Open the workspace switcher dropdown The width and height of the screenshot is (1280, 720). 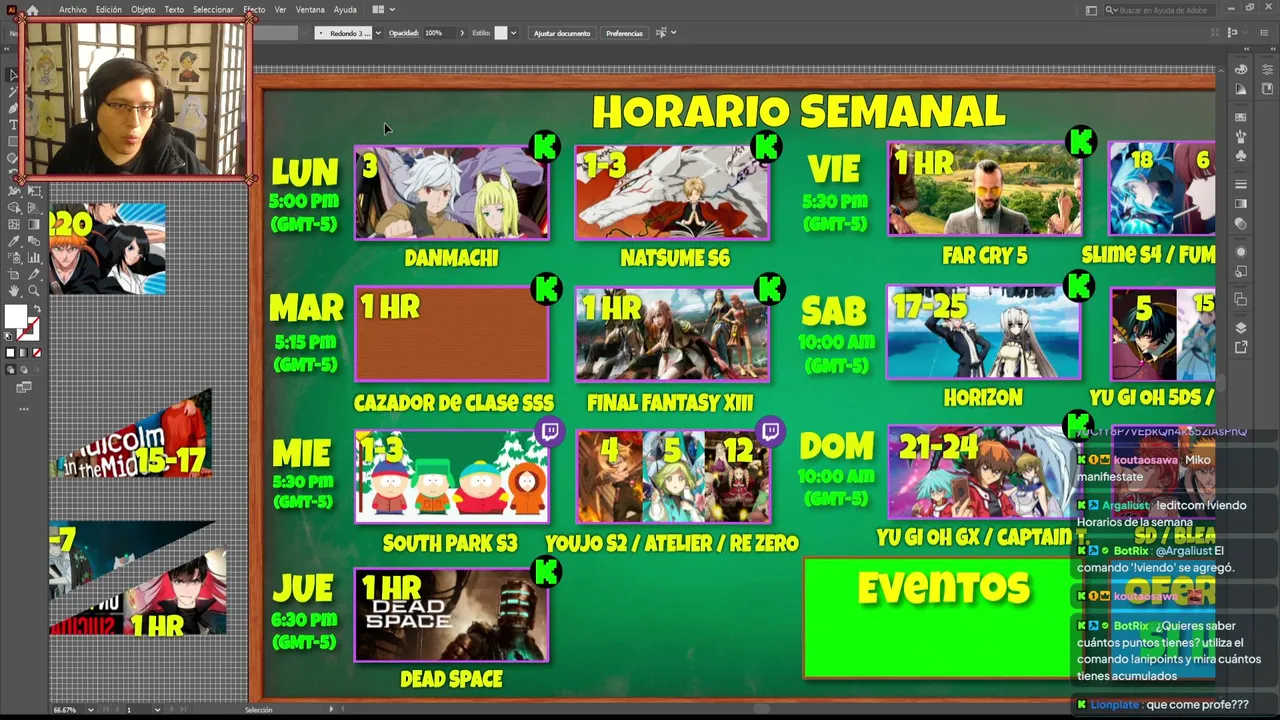point(1091,10)
